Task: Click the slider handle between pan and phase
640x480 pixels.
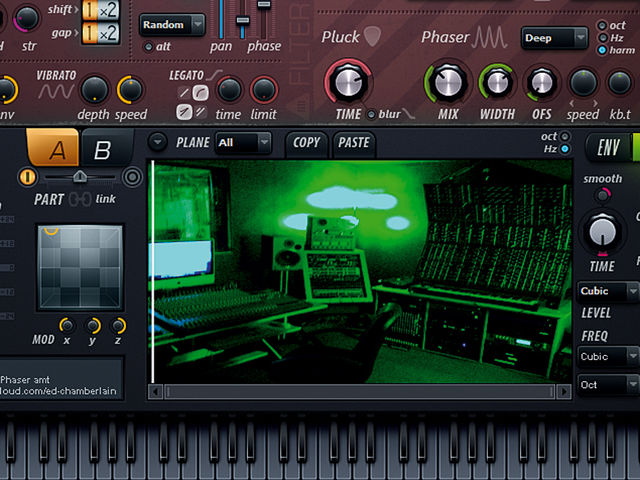Action: [242, 20]
